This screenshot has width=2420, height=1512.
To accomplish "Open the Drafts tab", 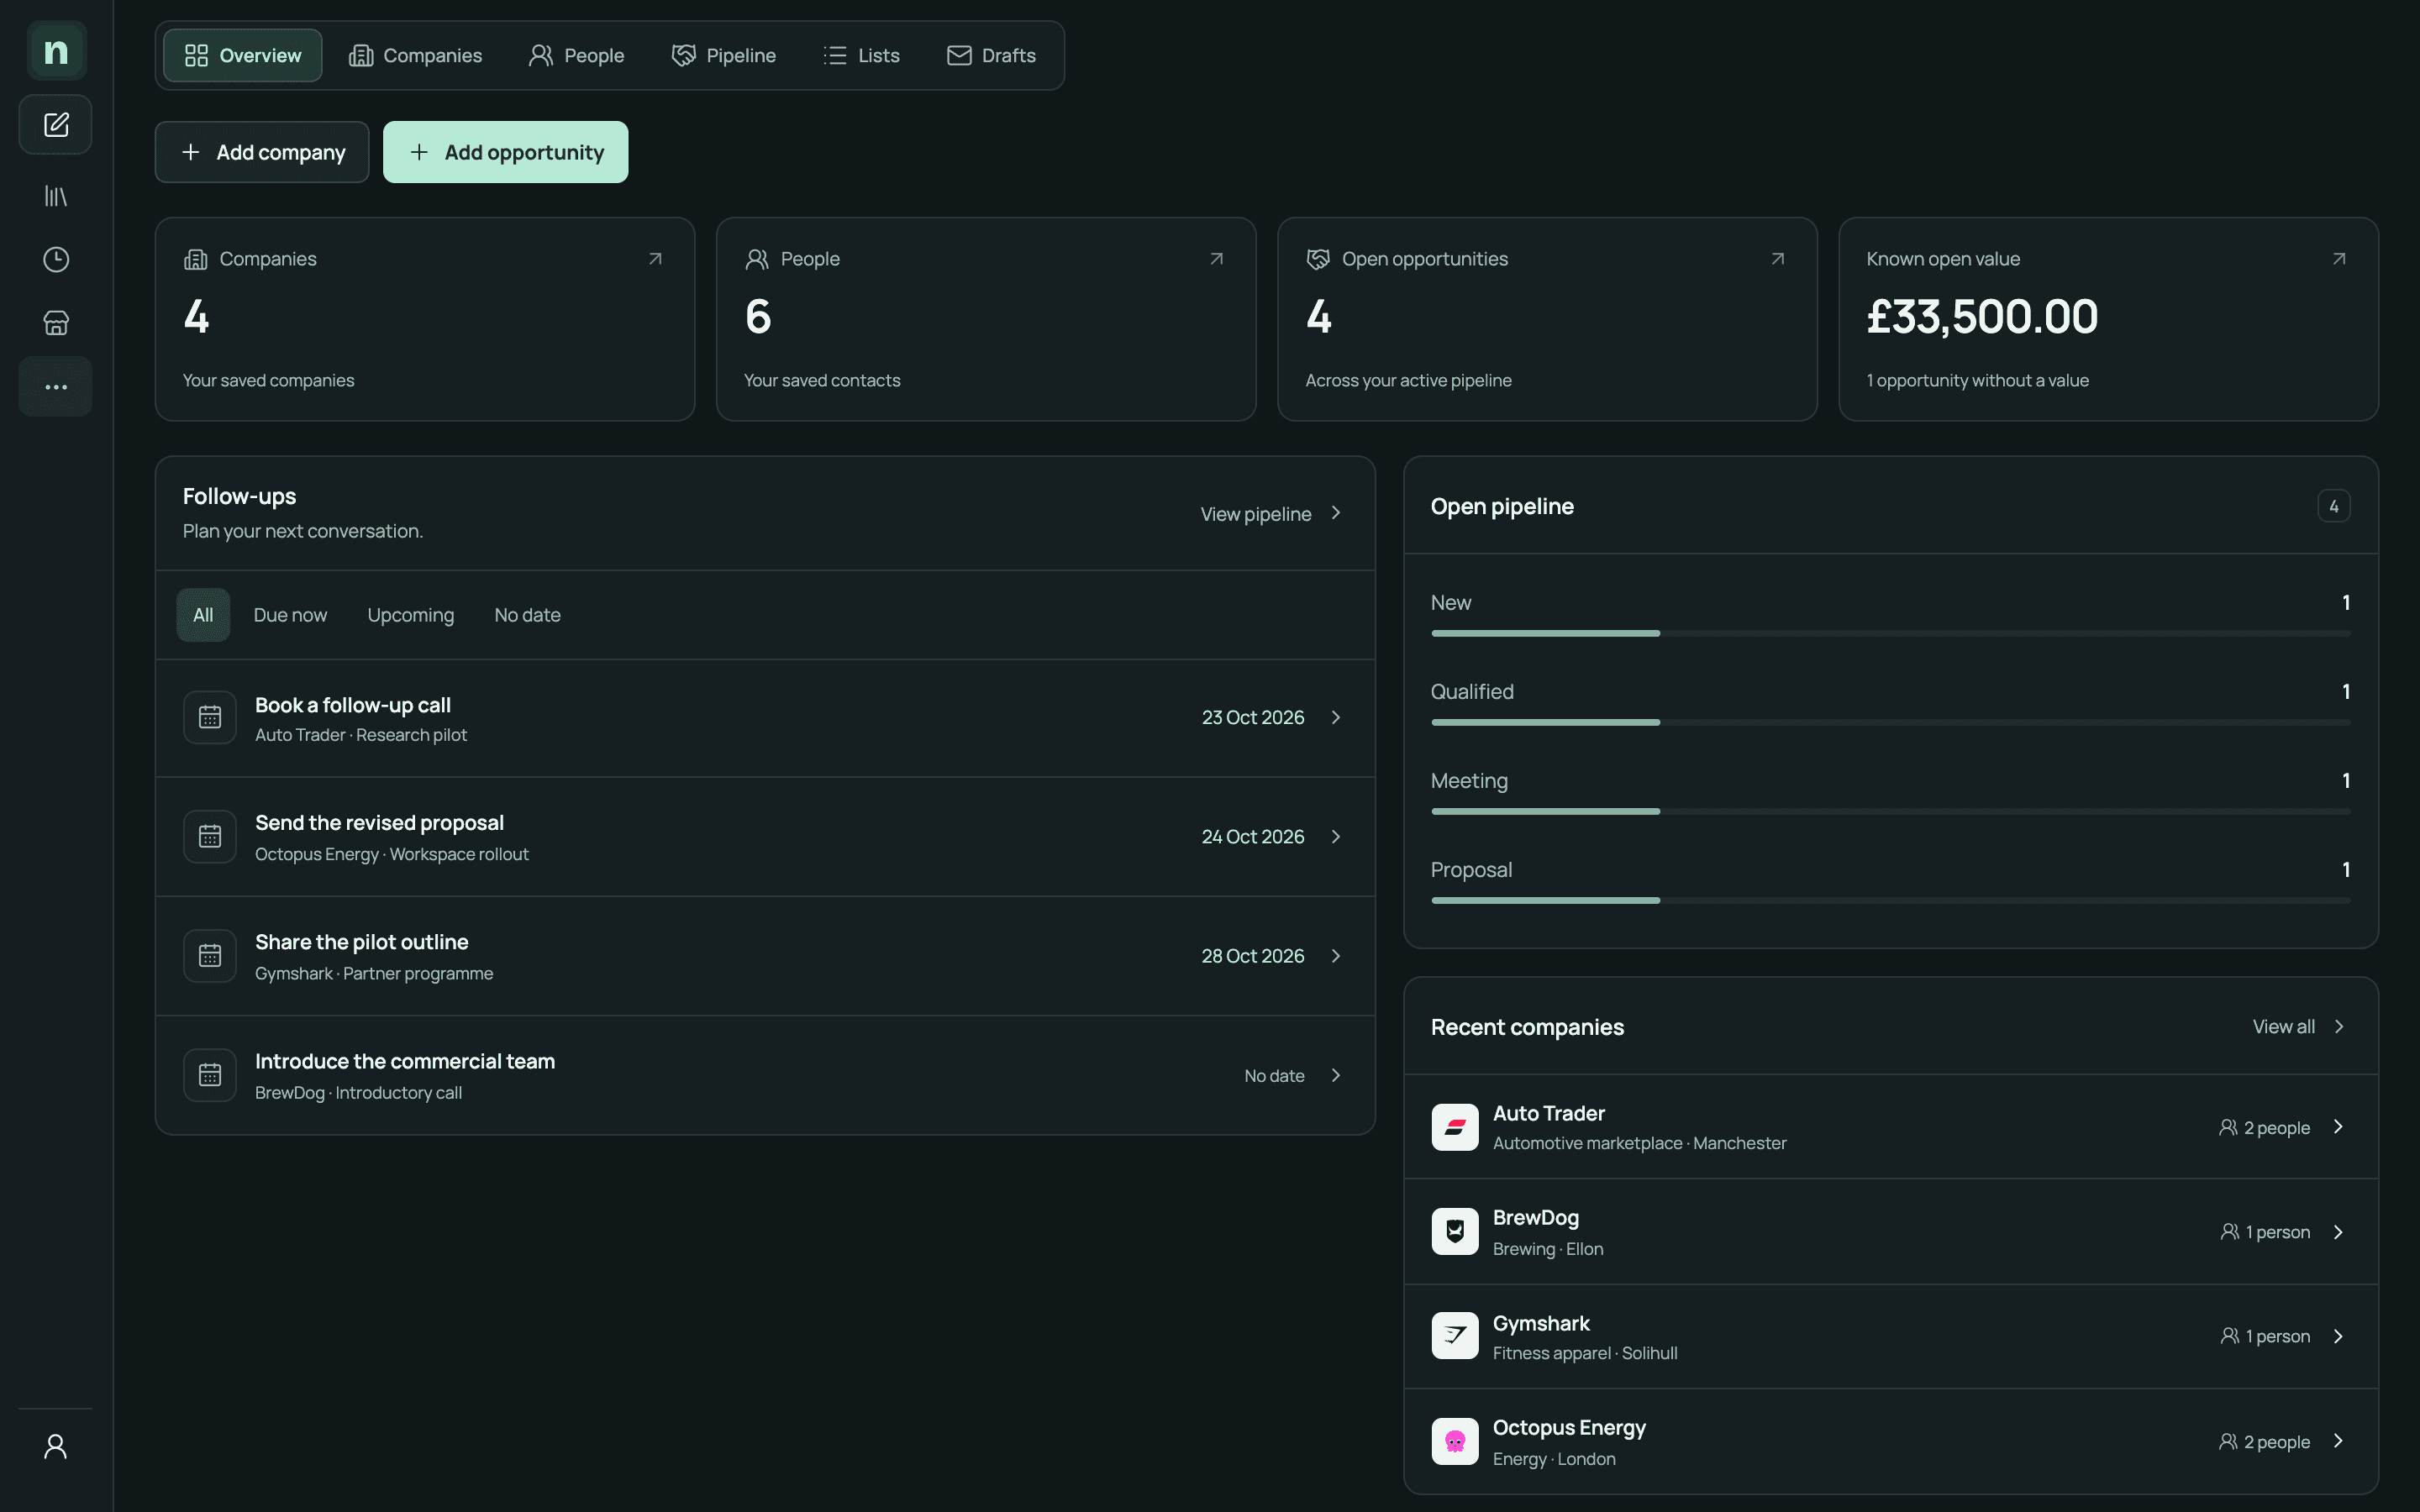I will [991, 55].
